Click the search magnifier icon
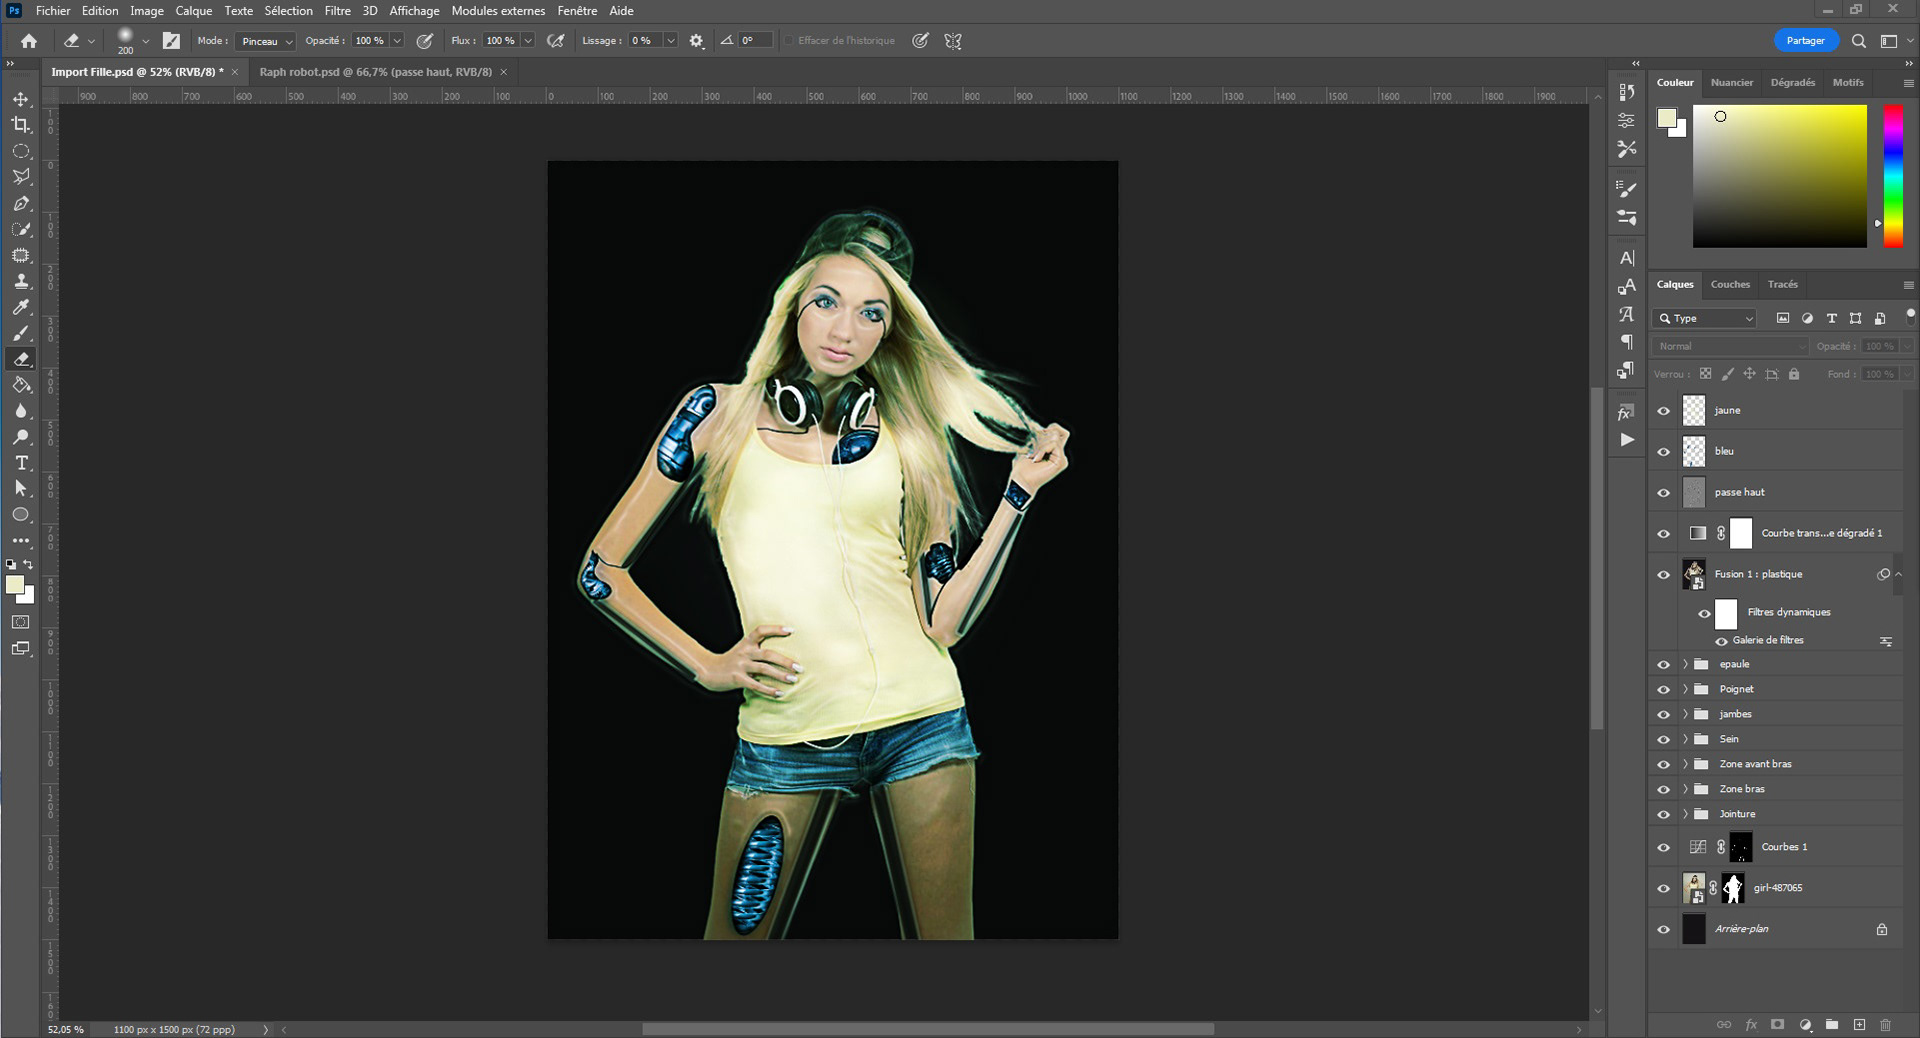The image size is (1920, 1038). tap(1858, 41)
